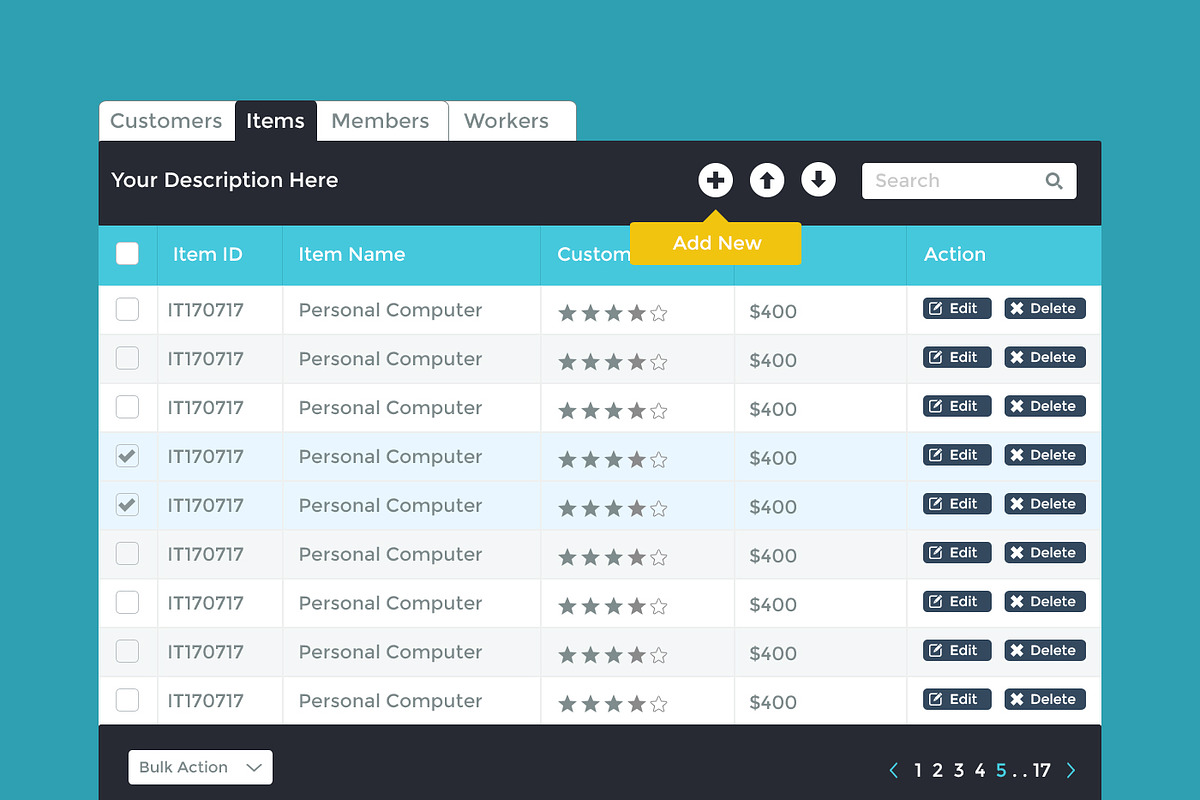The image size is (1200, 800).
Task: Jump to page 17 in pagination
Action: click(x=1042, y=770)
